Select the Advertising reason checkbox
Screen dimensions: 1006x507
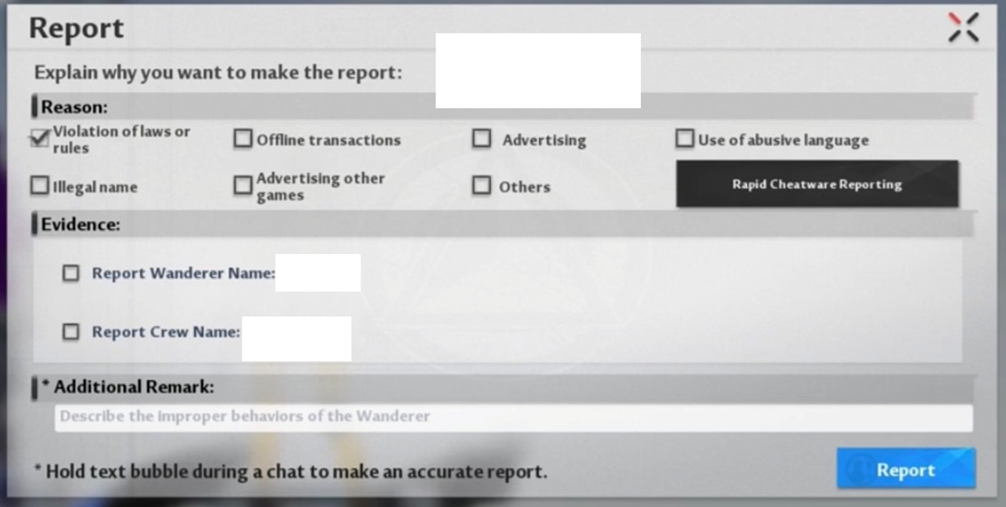pos(481,139)
